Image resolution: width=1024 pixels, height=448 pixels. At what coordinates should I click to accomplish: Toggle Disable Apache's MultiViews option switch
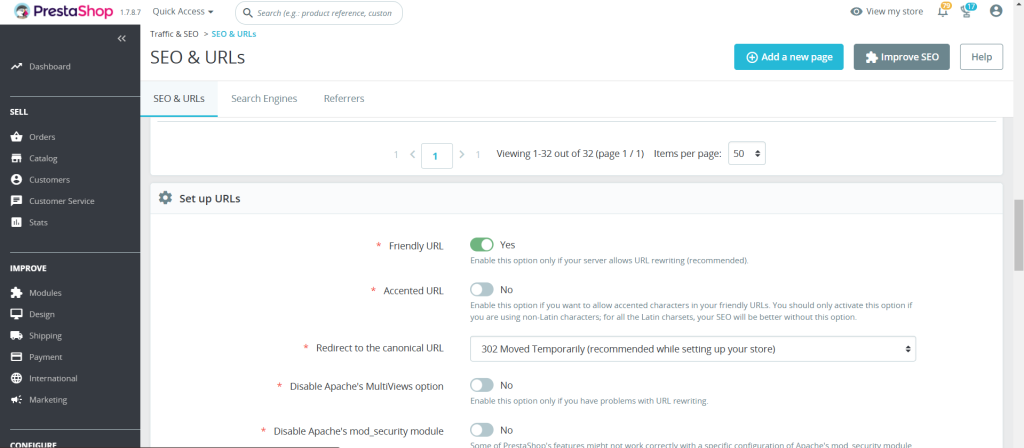[x=482, y=385]
